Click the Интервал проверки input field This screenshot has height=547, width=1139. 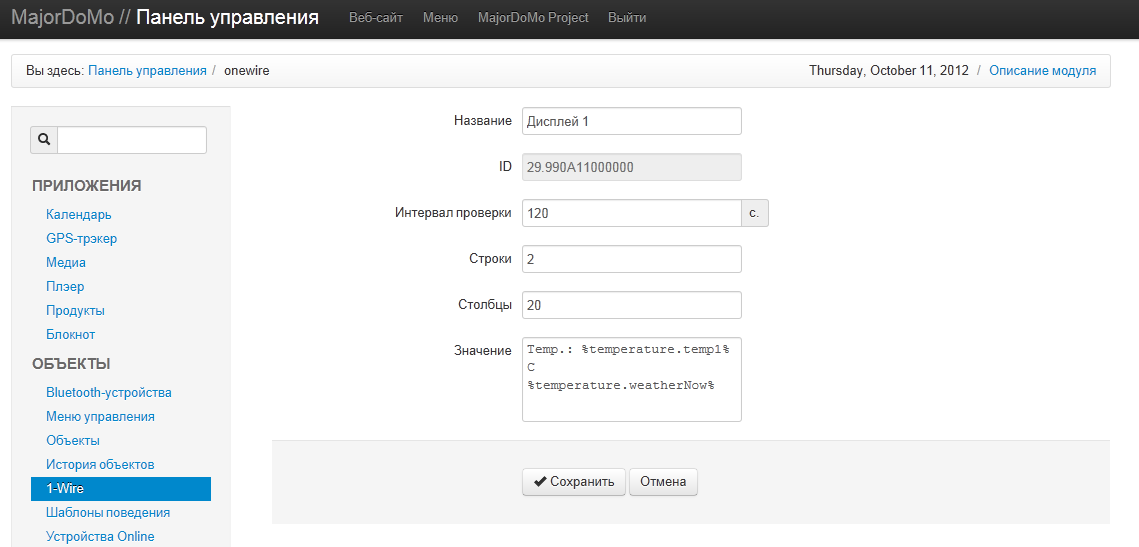tap(631, 213)
